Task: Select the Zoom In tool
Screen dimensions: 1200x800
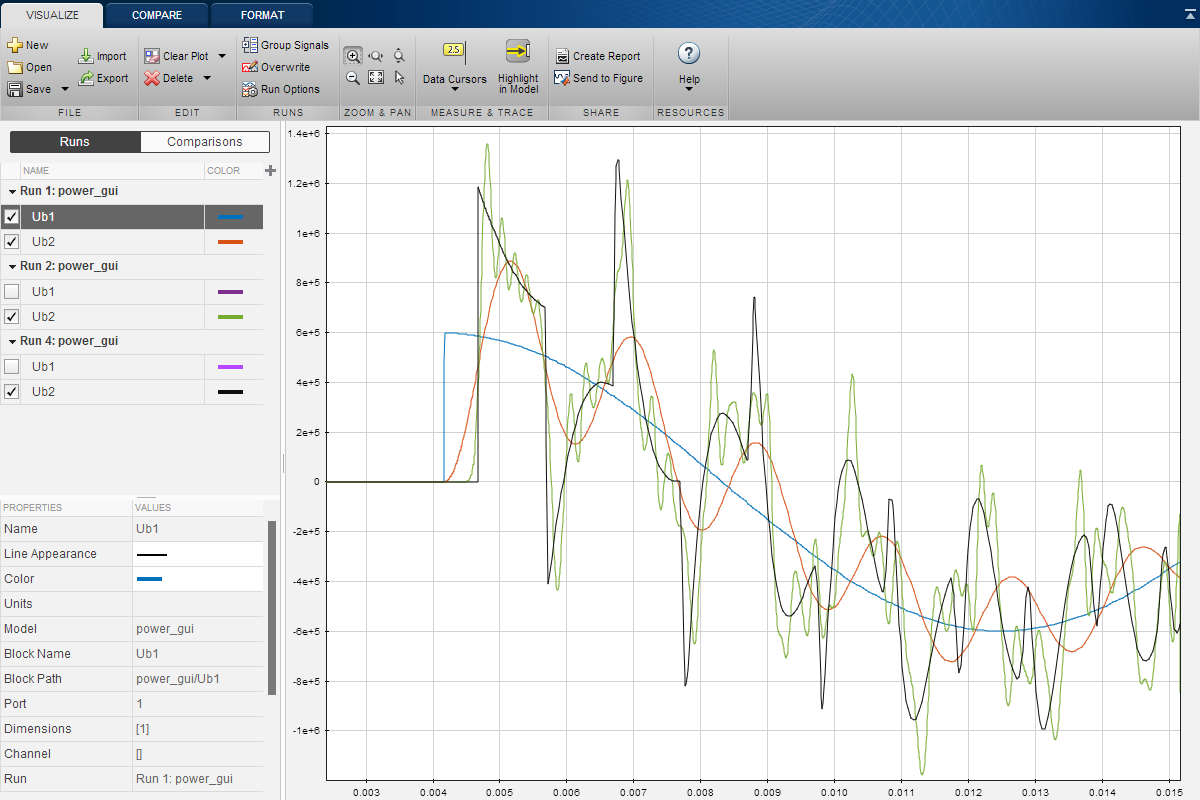Action: pos(353,55)
